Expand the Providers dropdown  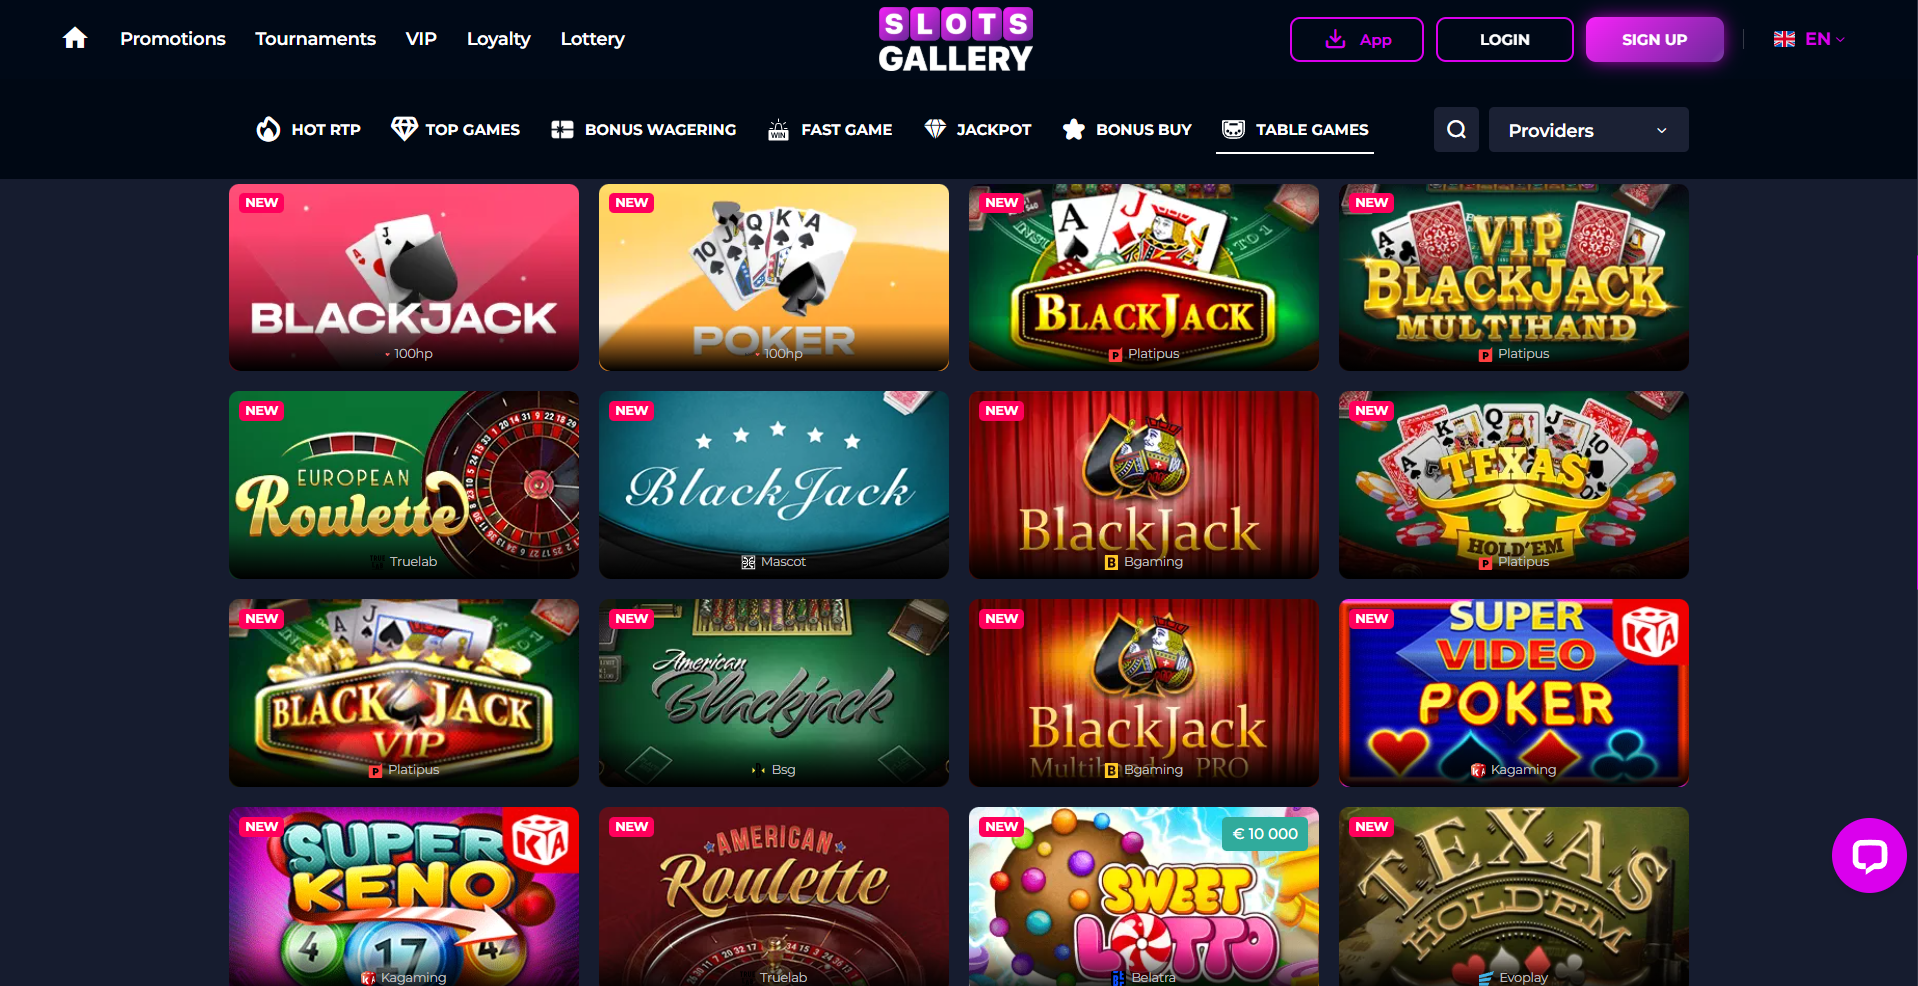pyautogui.click(x=1588, y=130)
